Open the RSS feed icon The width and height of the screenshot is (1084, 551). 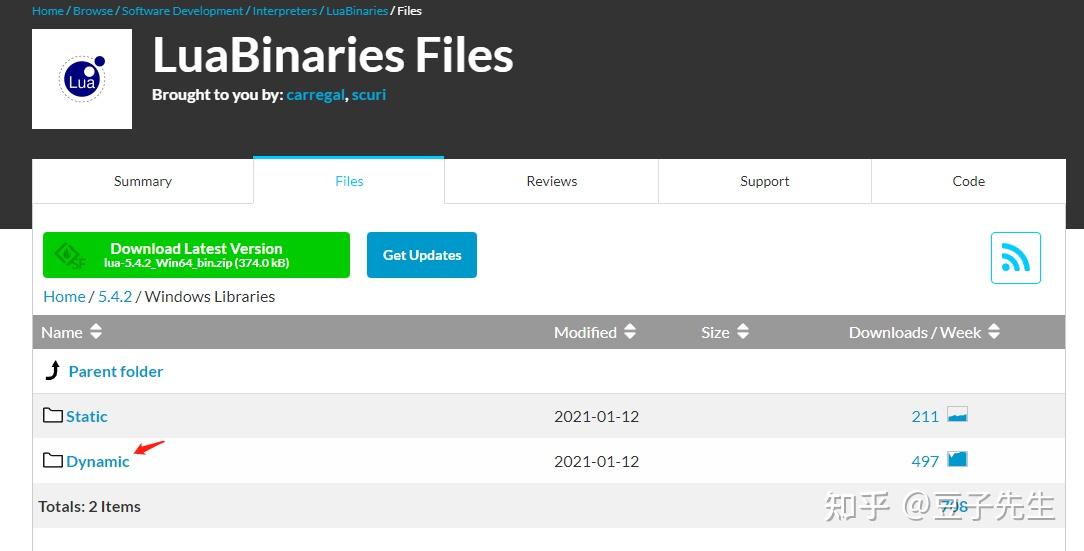point(1015,258)
